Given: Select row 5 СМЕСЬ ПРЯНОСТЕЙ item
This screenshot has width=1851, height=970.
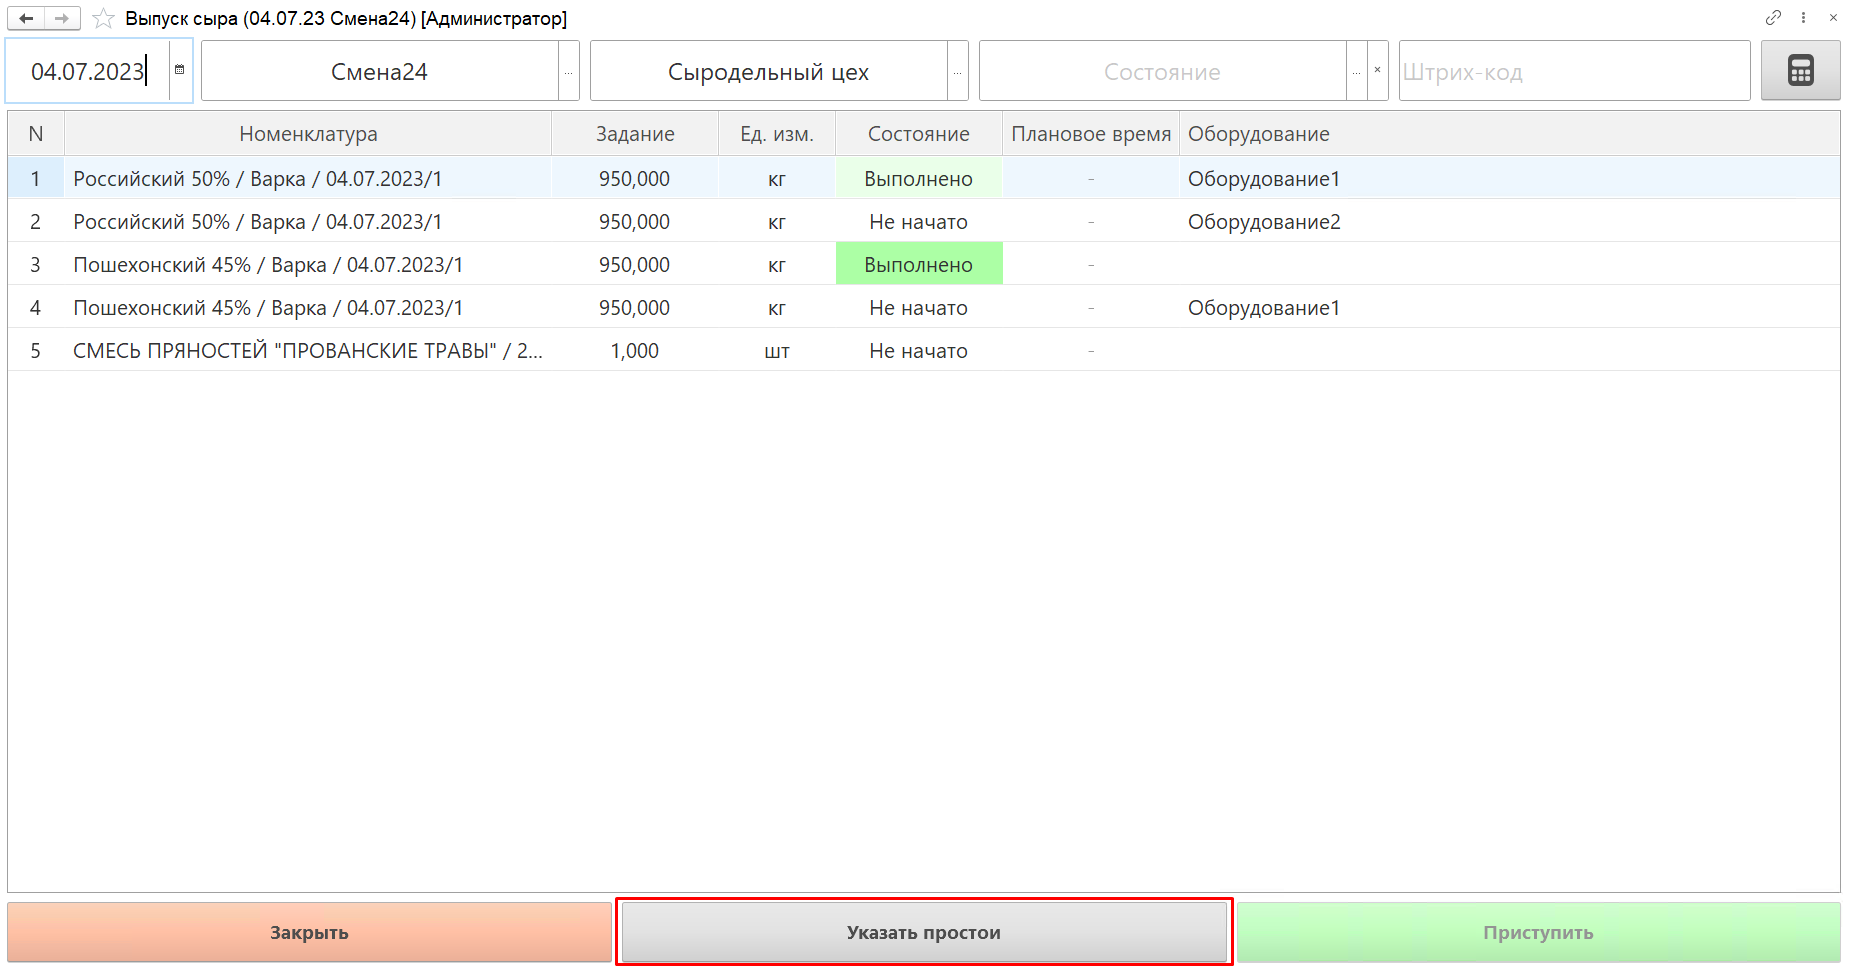Looking at the screenshot, I should point(307,351).
